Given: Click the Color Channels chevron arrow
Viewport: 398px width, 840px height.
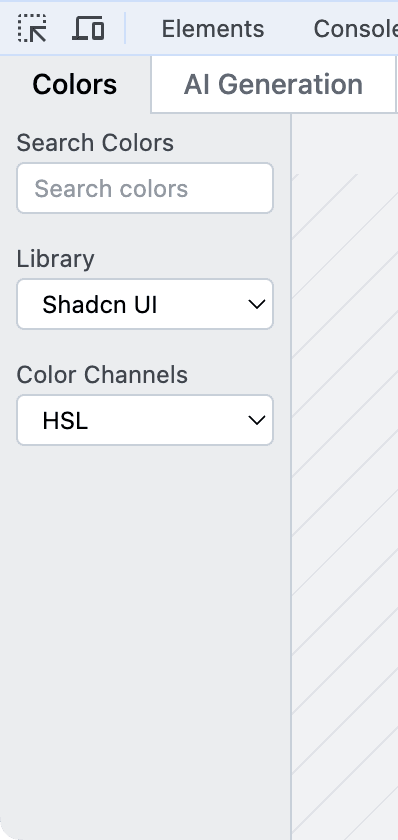Looking at the screenshot, I should [257, 421].
